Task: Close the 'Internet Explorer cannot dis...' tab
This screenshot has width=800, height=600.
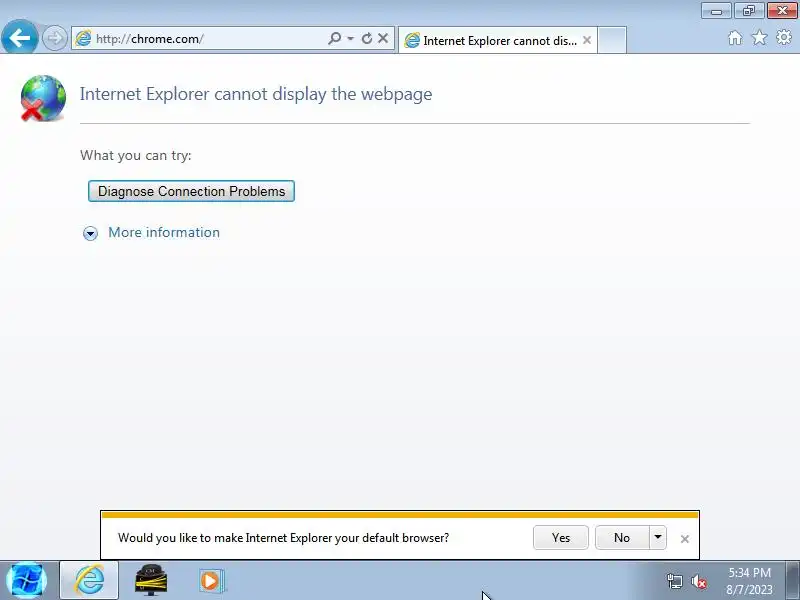Action: [x=587, y=40]
